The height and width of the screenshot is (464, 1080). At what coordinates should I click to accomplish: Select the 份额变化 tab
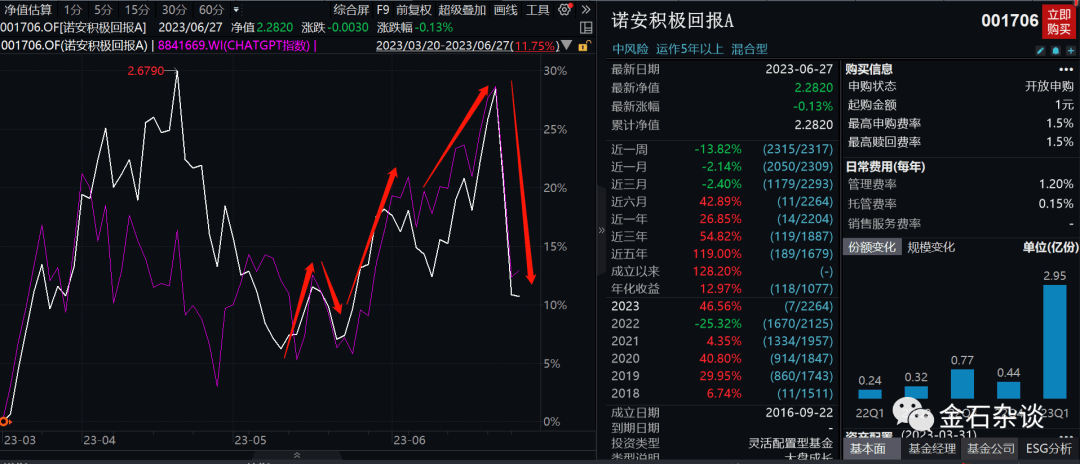coord(873,247)
